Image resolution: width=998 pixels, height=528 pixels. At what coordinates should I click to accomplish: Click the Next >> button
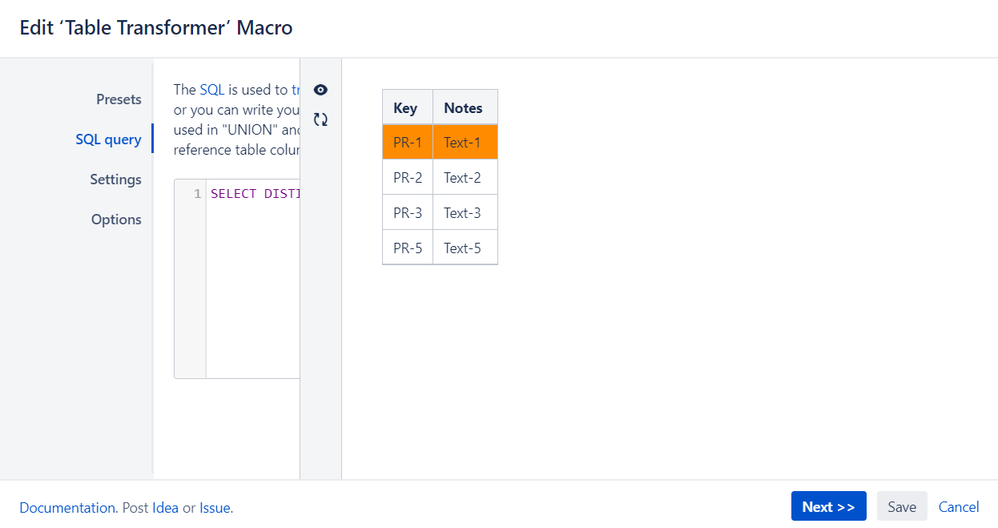tap(829, 506)
